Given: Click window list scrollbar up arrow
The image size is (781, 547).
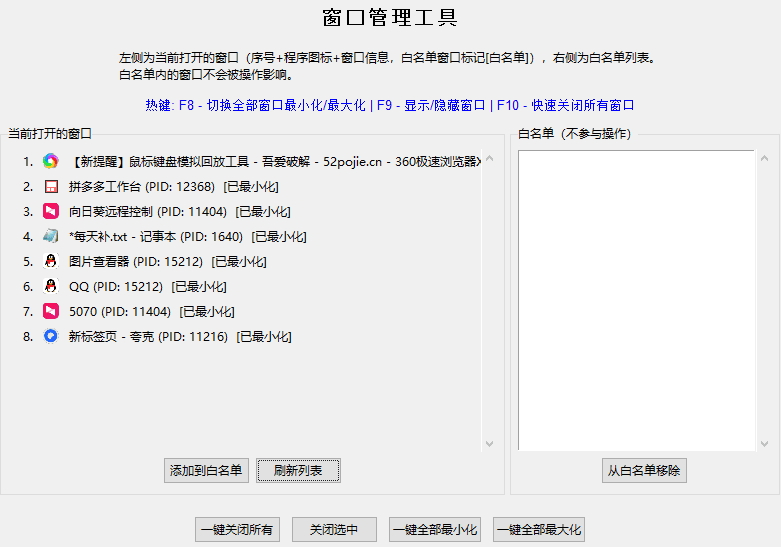Looking at the screenshot, I should click(x=489, y=158).
